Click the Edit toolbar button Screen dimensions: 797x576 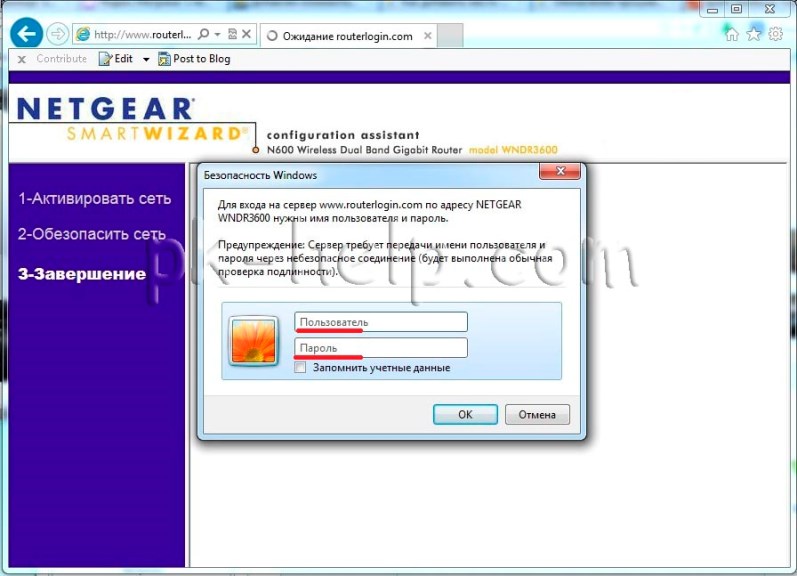[x=116, y=58]
